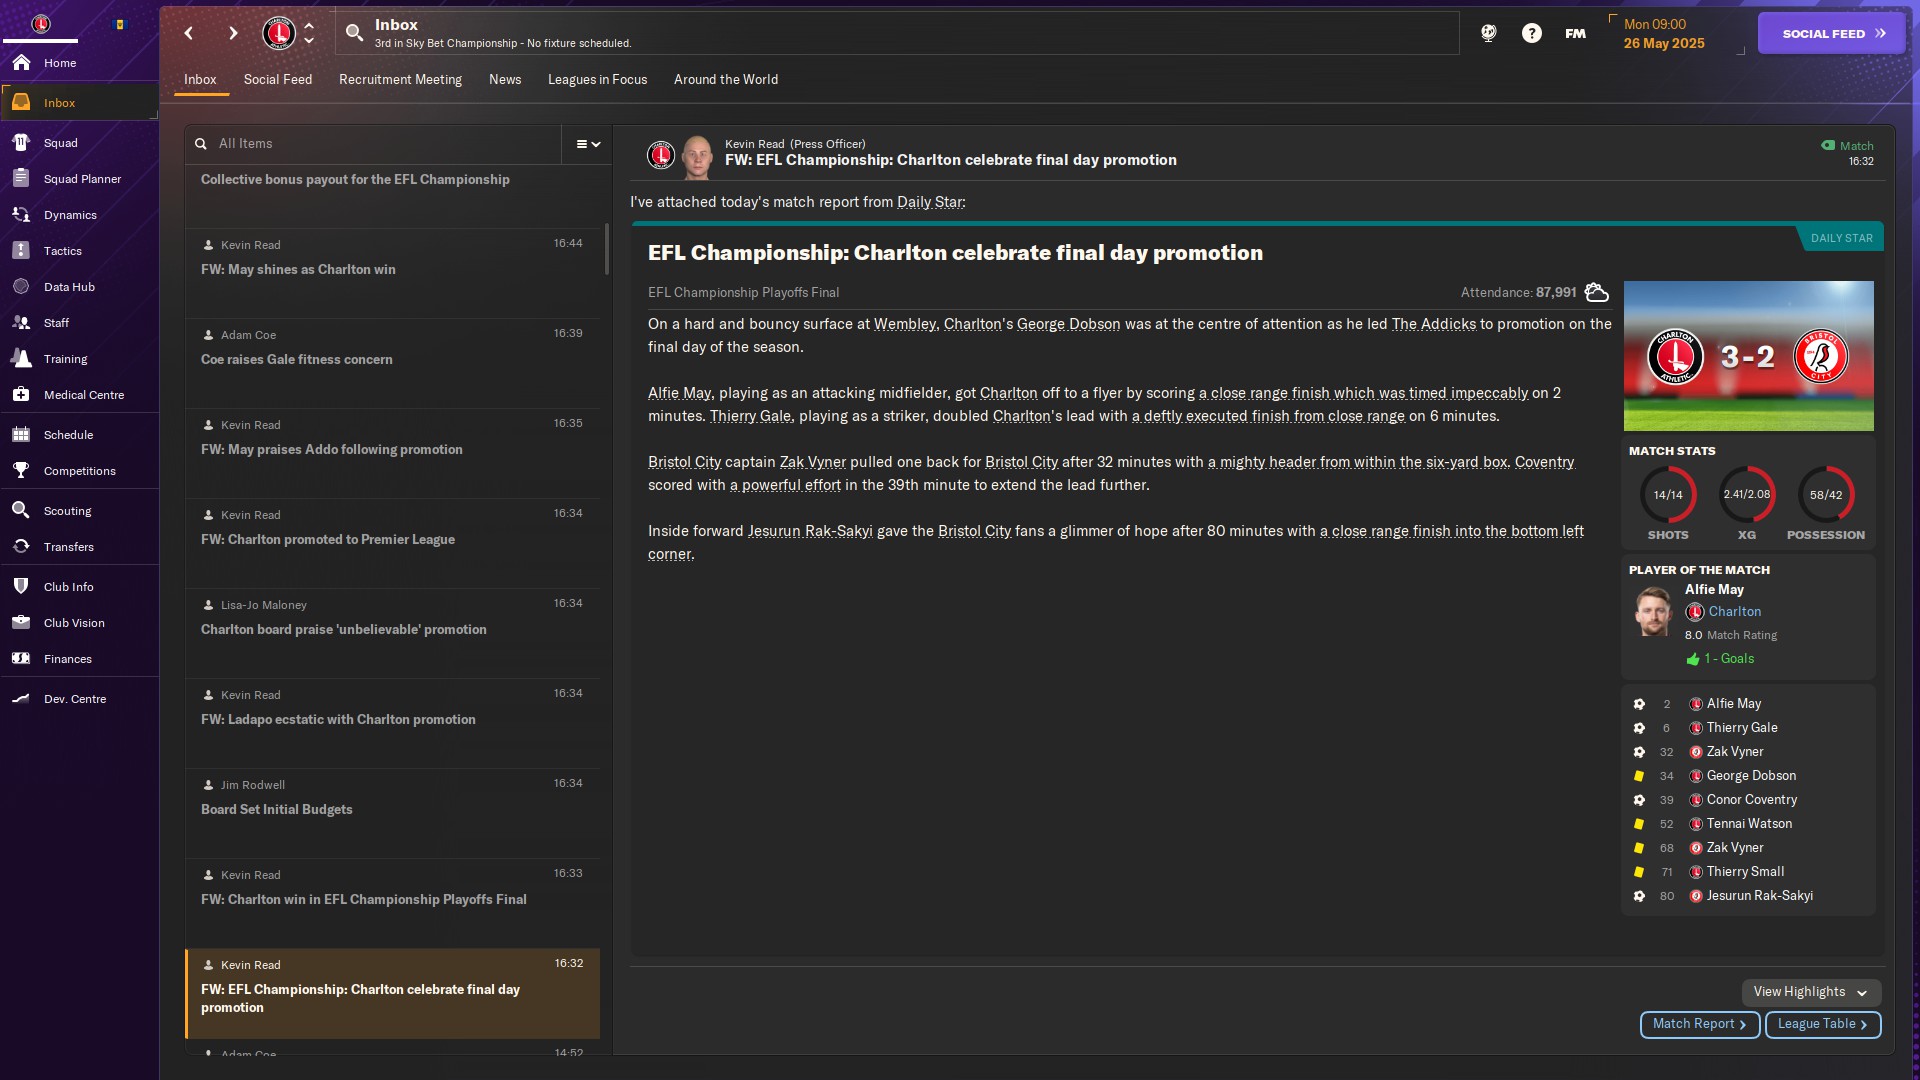Expand the View Highlights dropdown
The height and width of the screenshot is (1080, 1920).
click(x=1811, y=992)
